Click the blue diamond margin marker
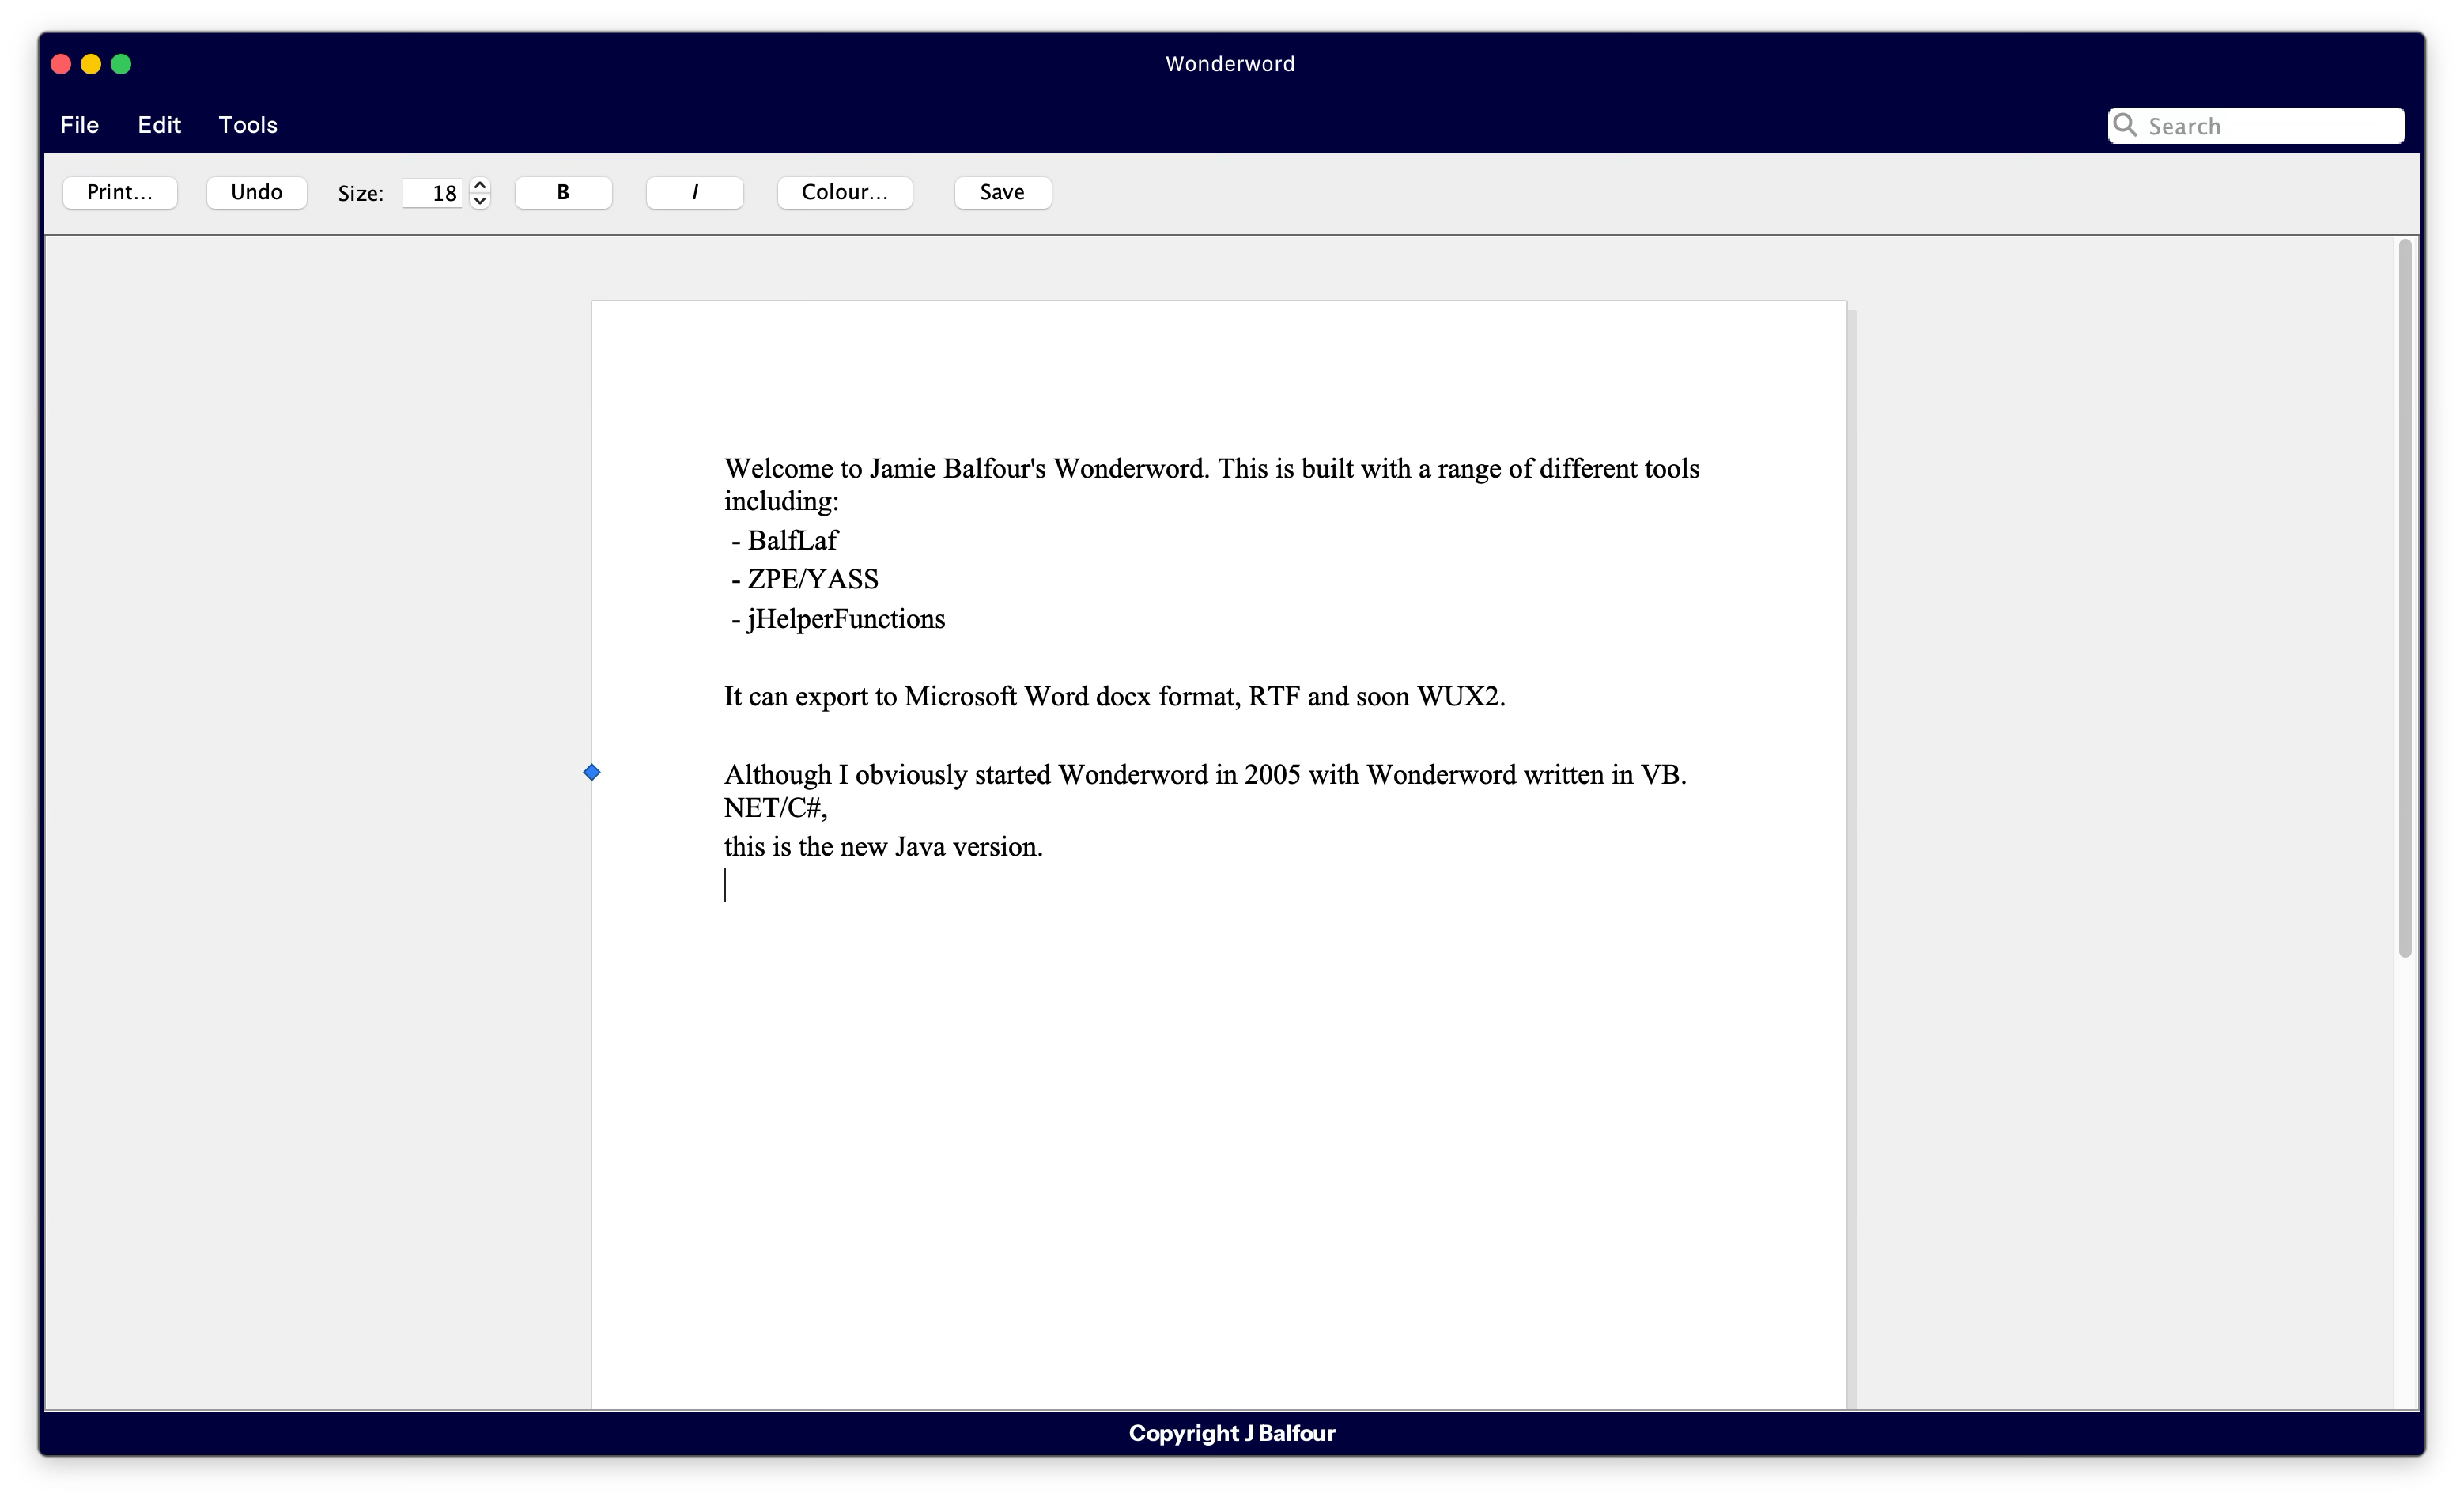The image size is (2464, 1501). [x=592, y=772]
